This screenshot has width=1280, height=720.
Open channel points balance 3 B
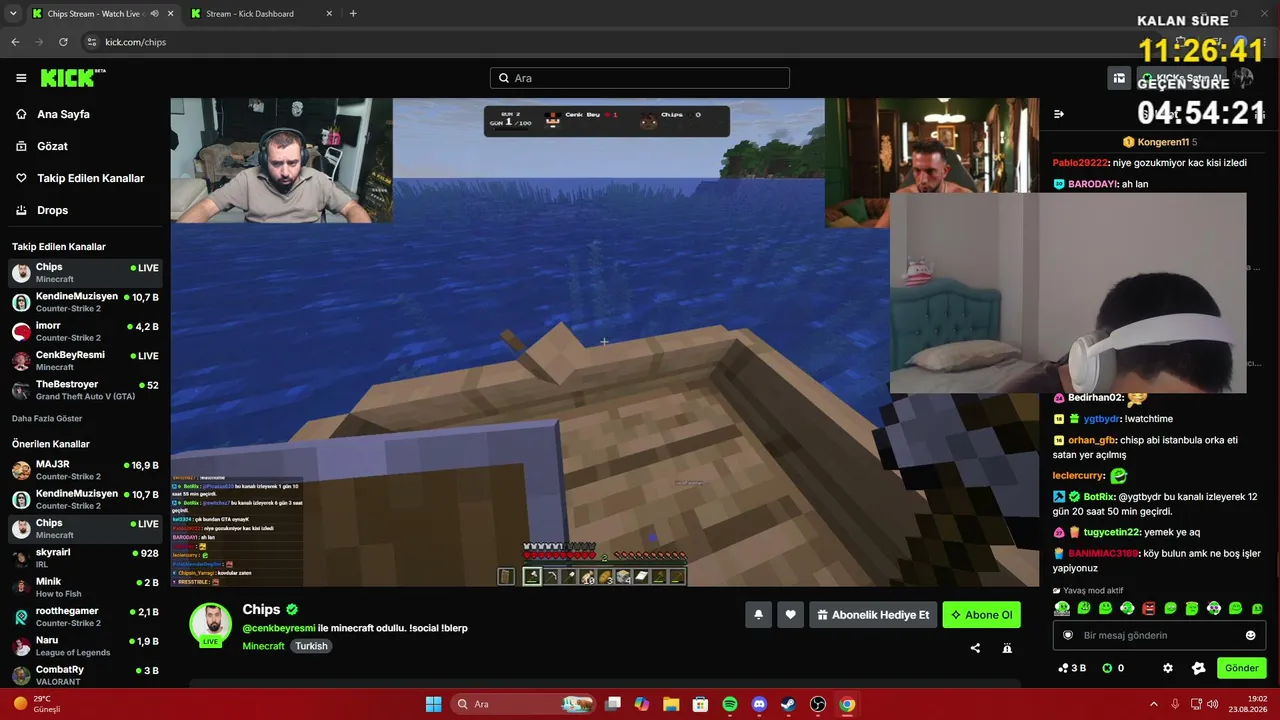coord(1072,668)
